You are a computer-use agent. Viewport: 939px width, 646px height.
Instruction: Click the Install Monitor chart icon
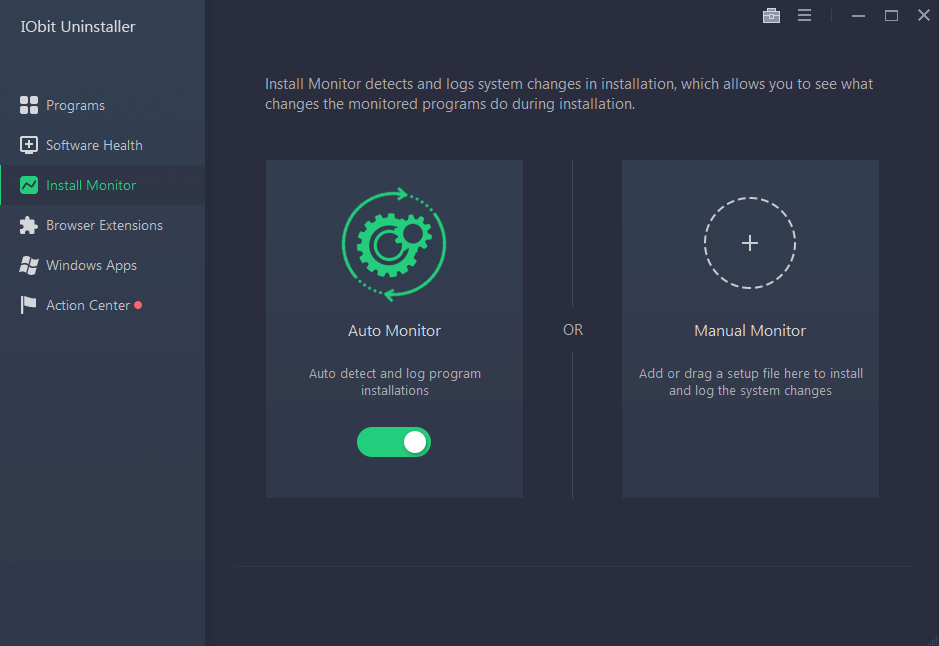click(x=28, y=185)
